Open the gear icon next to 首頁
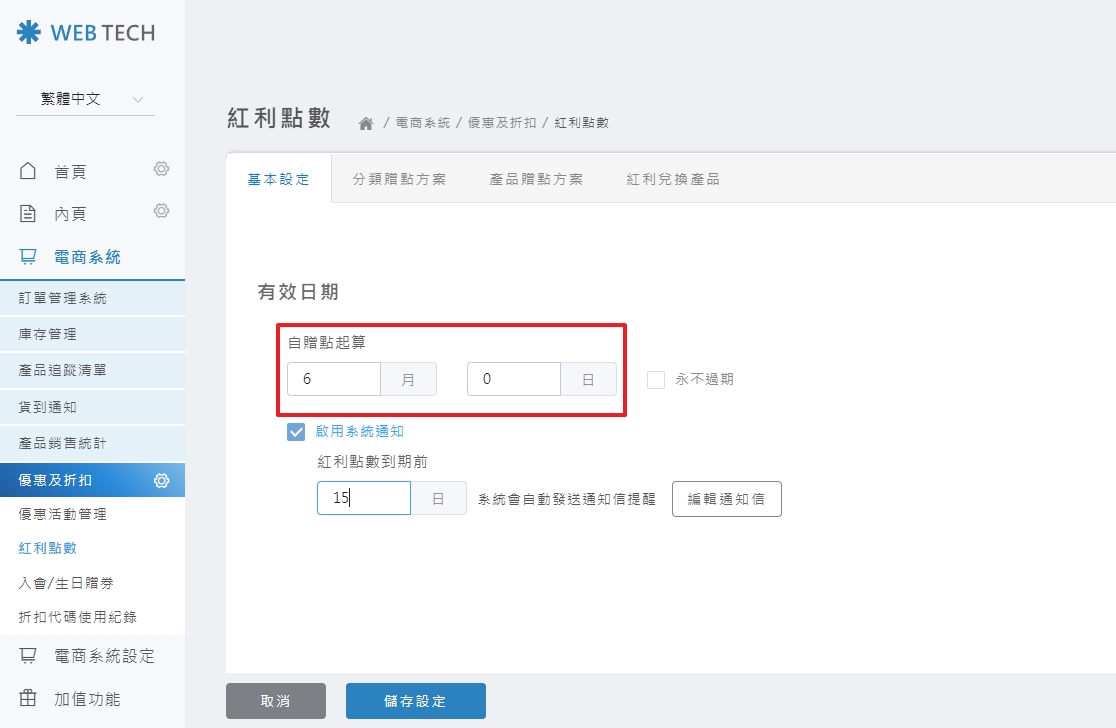 161,170
